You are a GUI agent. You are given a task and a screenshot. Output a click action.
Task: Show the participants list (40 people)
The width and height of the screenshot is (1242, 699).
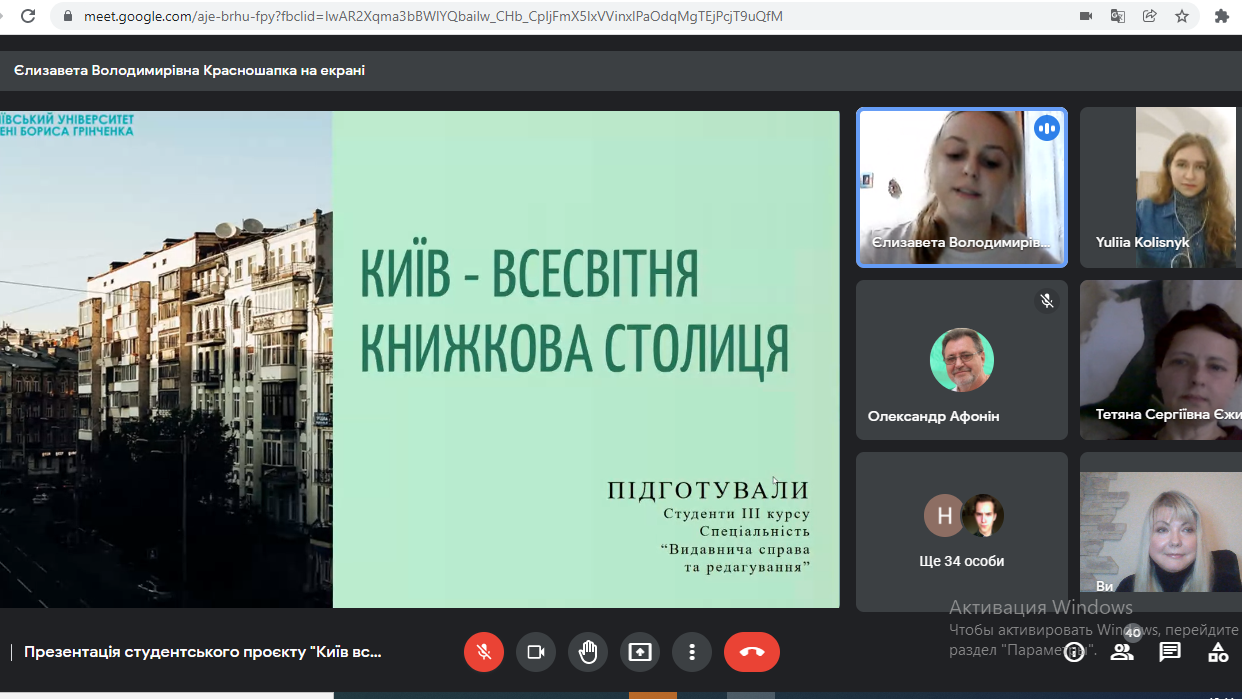(x=1122, y=652)
